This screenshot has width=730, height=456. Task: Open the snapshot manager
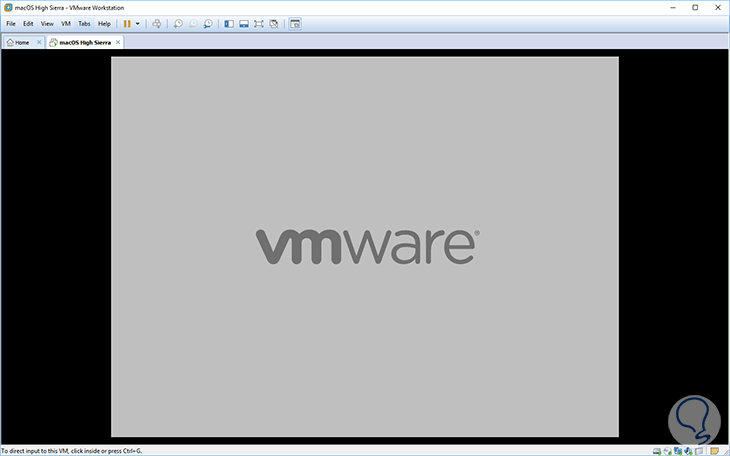[208, 24]
